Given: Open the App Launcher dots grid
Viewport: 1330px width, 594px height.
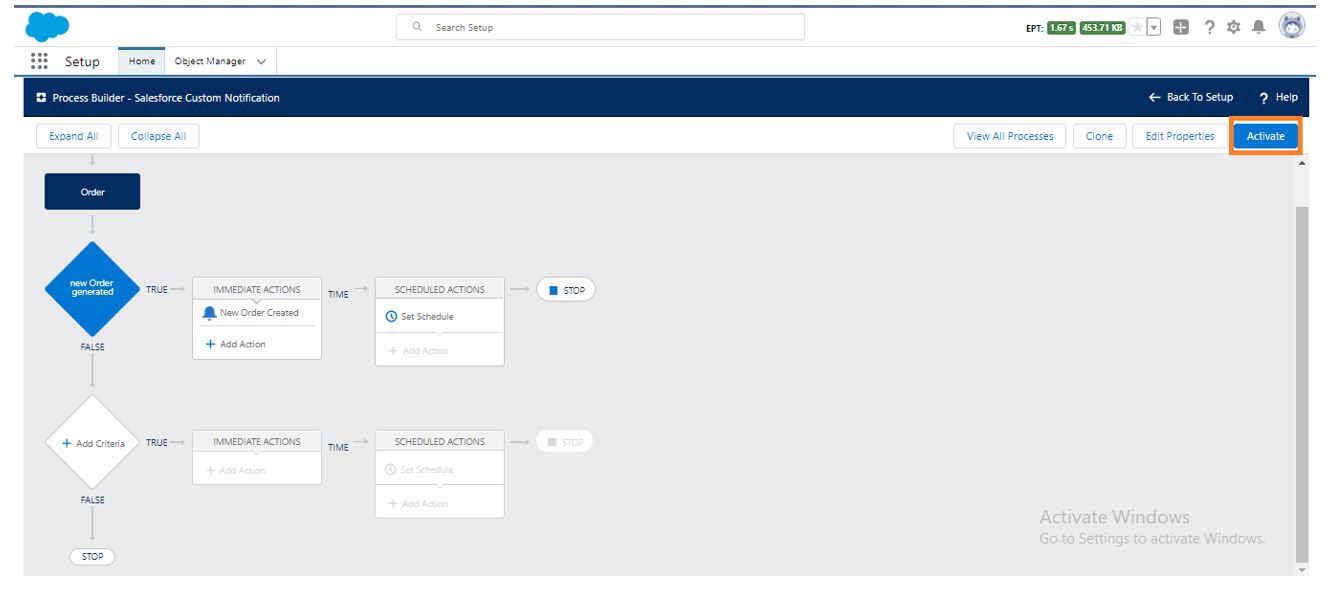Looking at the screenshot, I should (40, 61).
